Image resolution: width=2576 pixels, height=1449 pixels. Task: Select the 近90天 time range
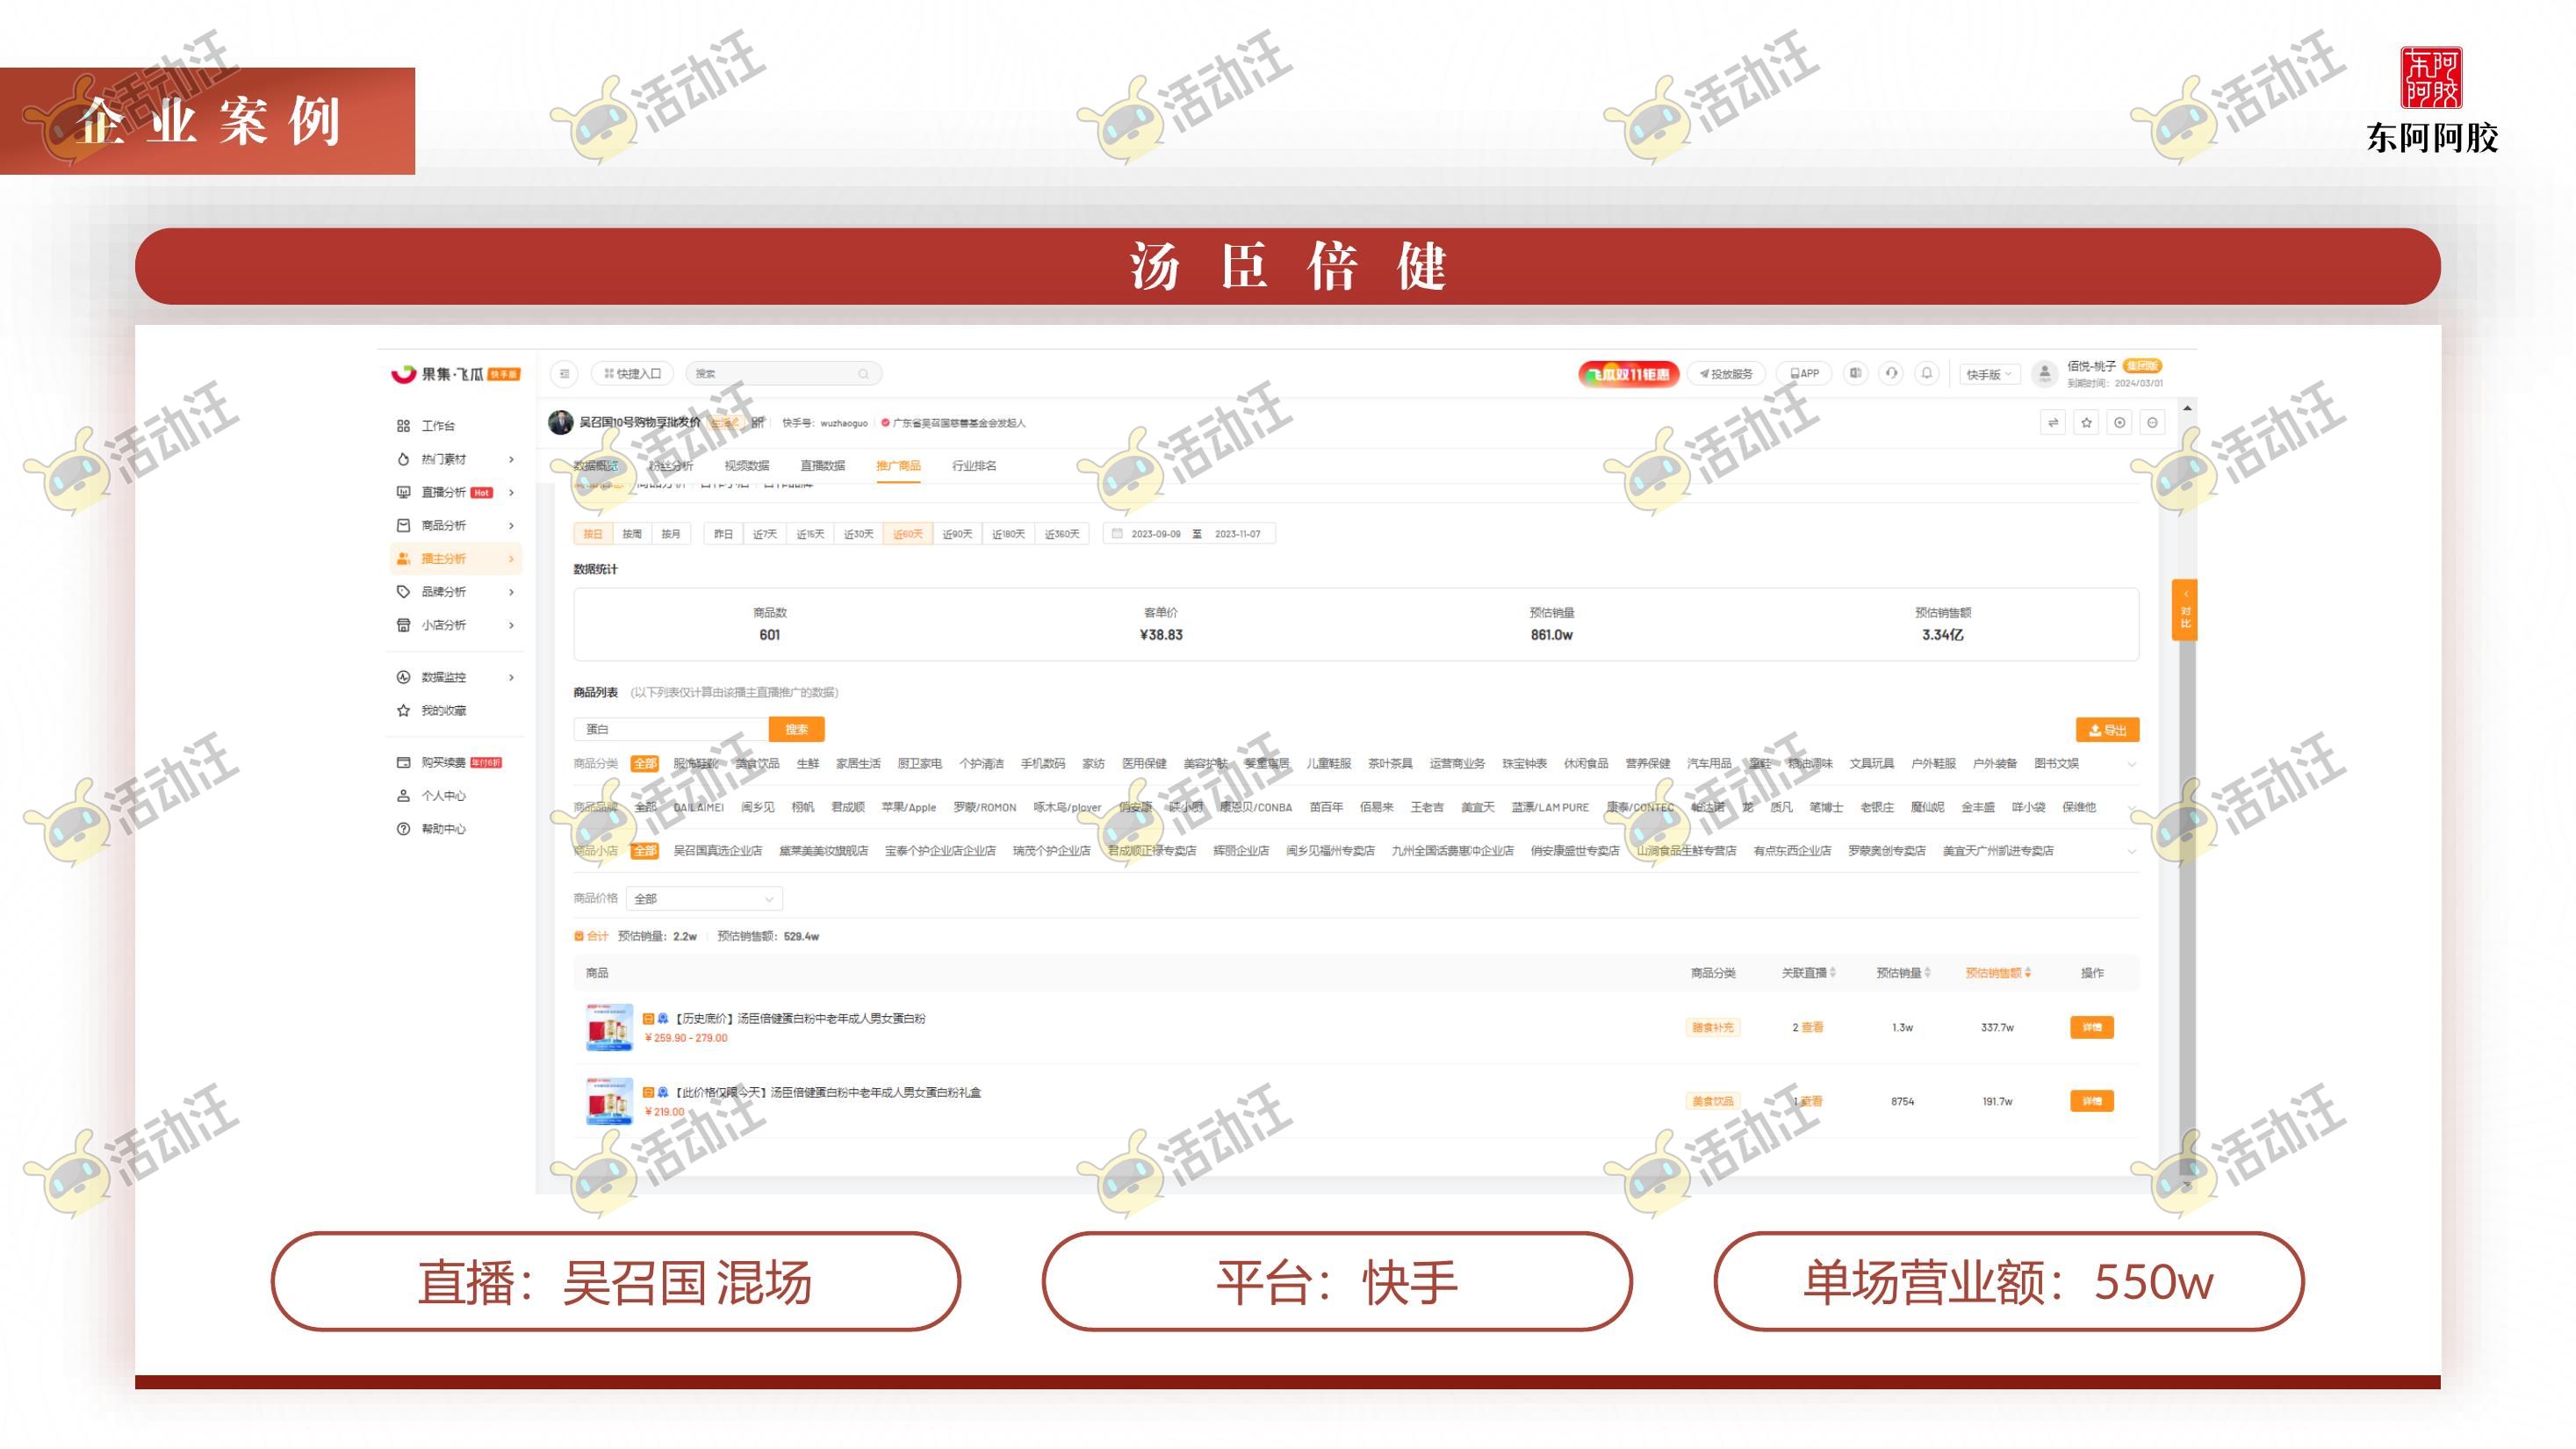click(957, 534)
